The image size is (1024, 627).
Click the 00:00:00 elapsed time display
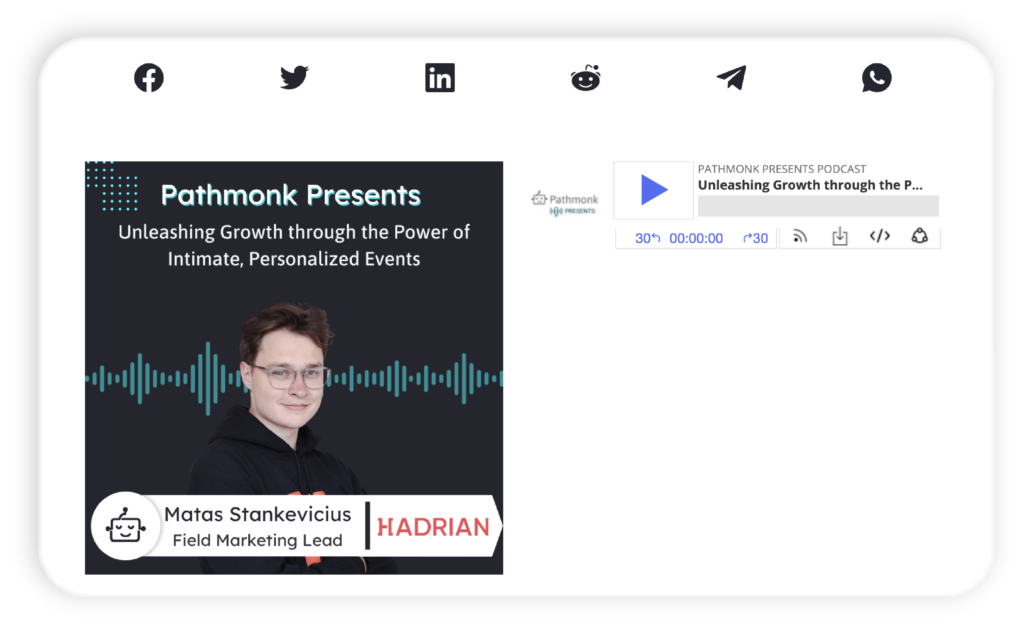[696, 238]
